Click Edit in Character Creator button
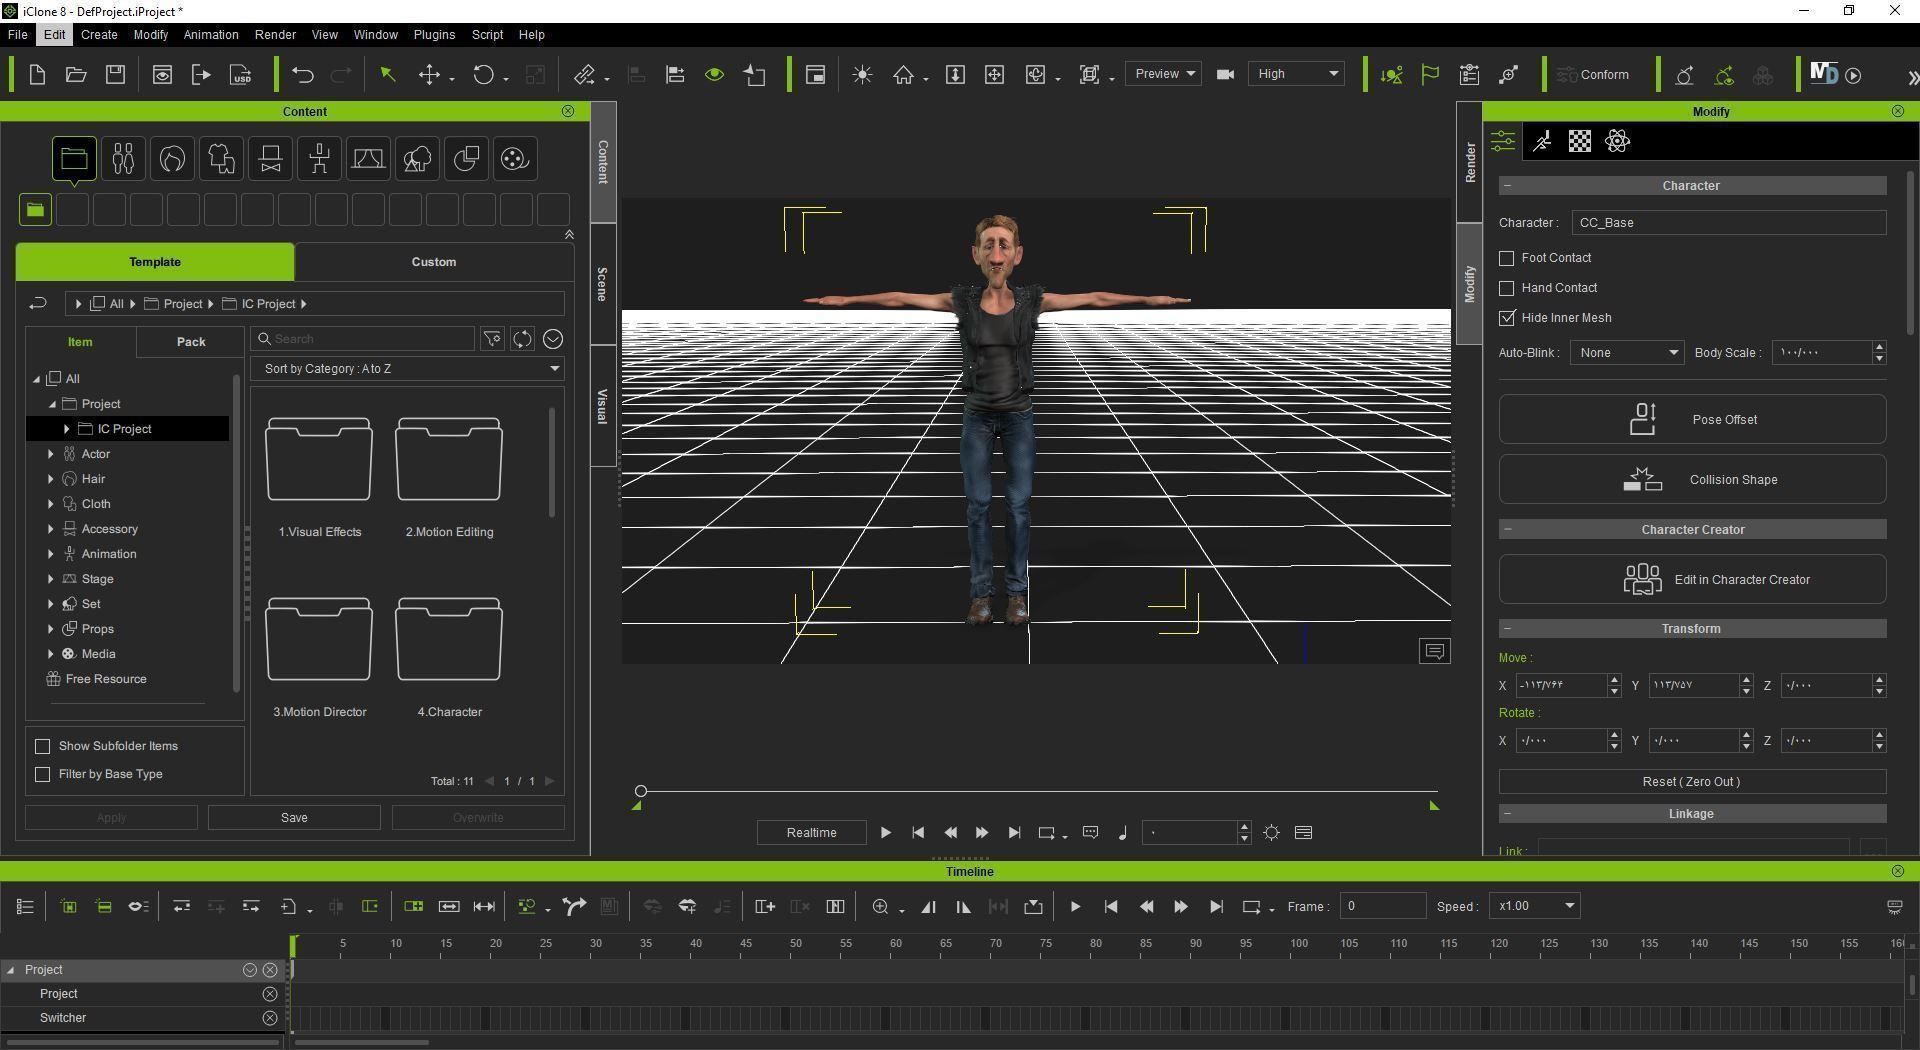Viewport: 1920px width, 1050px height. [1692, 580]
